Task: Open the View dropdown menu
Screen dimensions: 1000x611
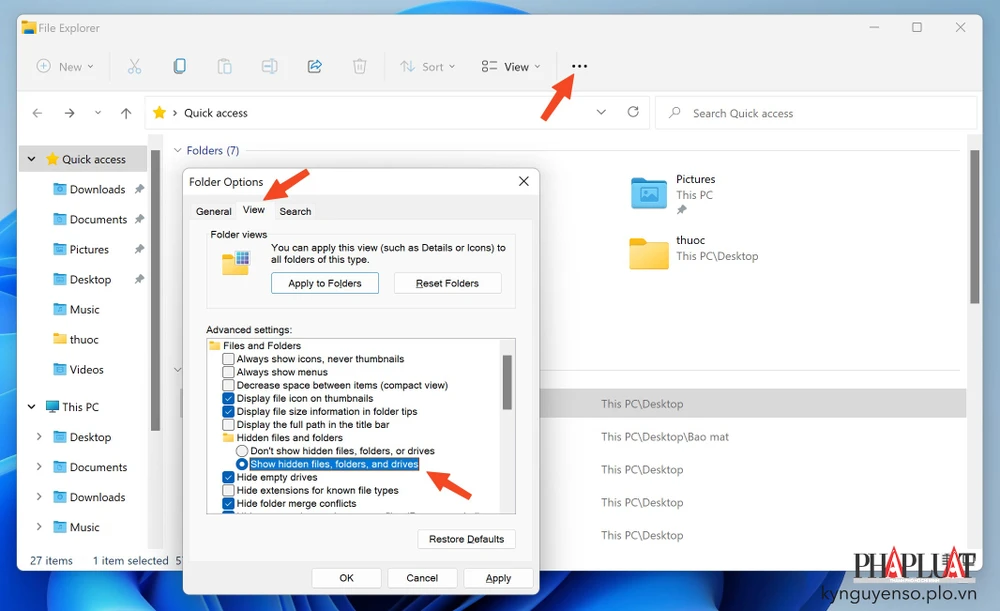Action: 510,65
